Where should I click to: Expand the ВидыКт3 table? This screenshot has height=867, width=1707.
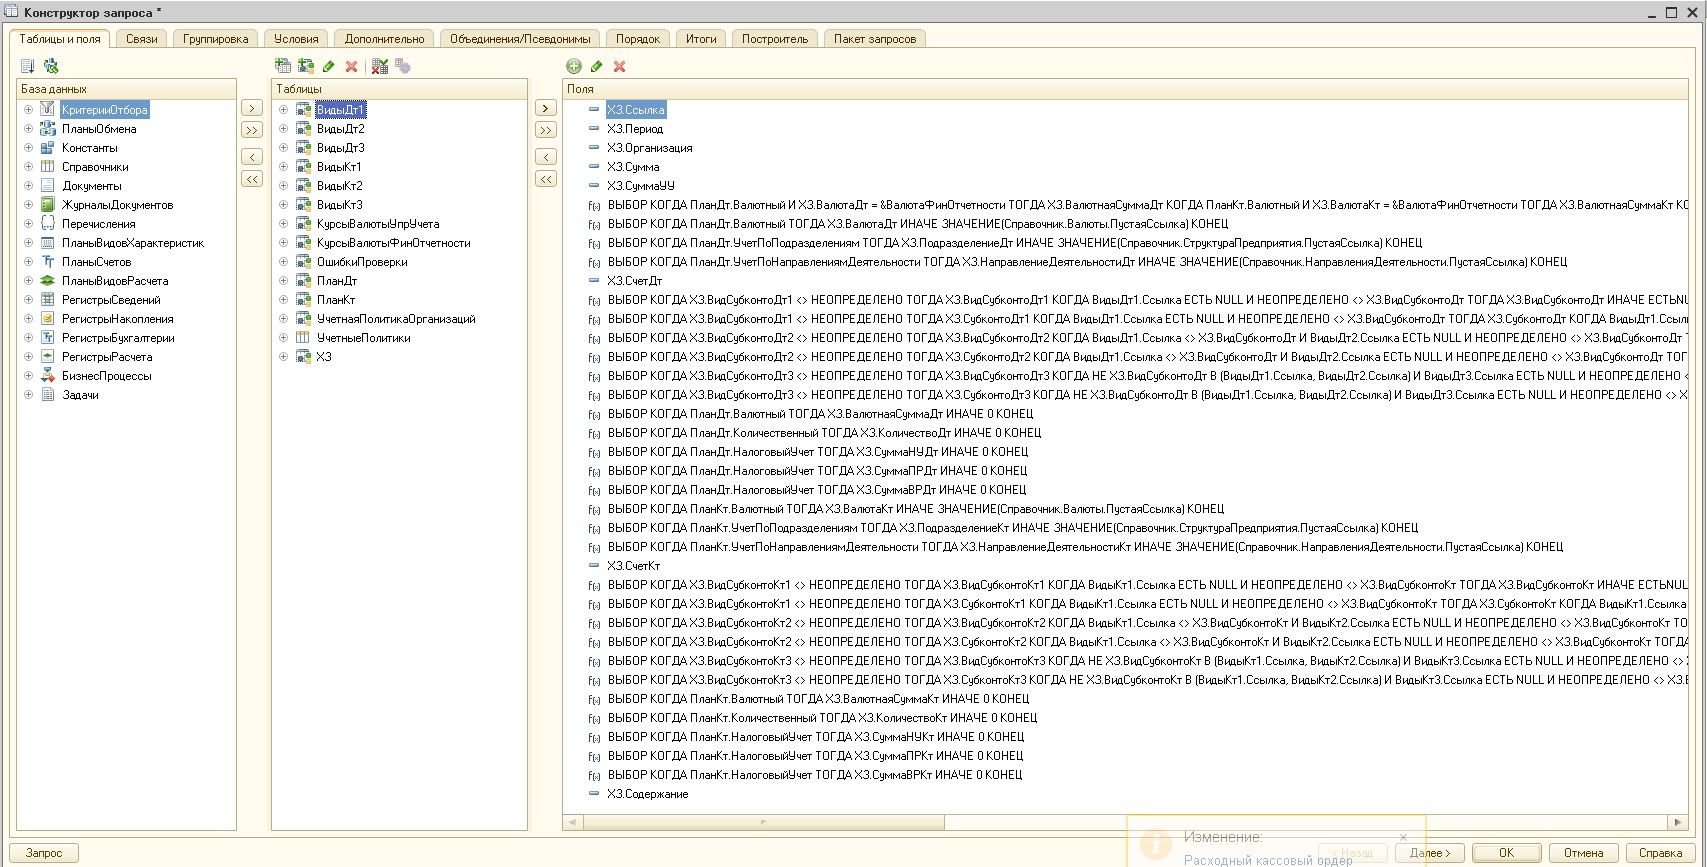click(x=283, y=204)
